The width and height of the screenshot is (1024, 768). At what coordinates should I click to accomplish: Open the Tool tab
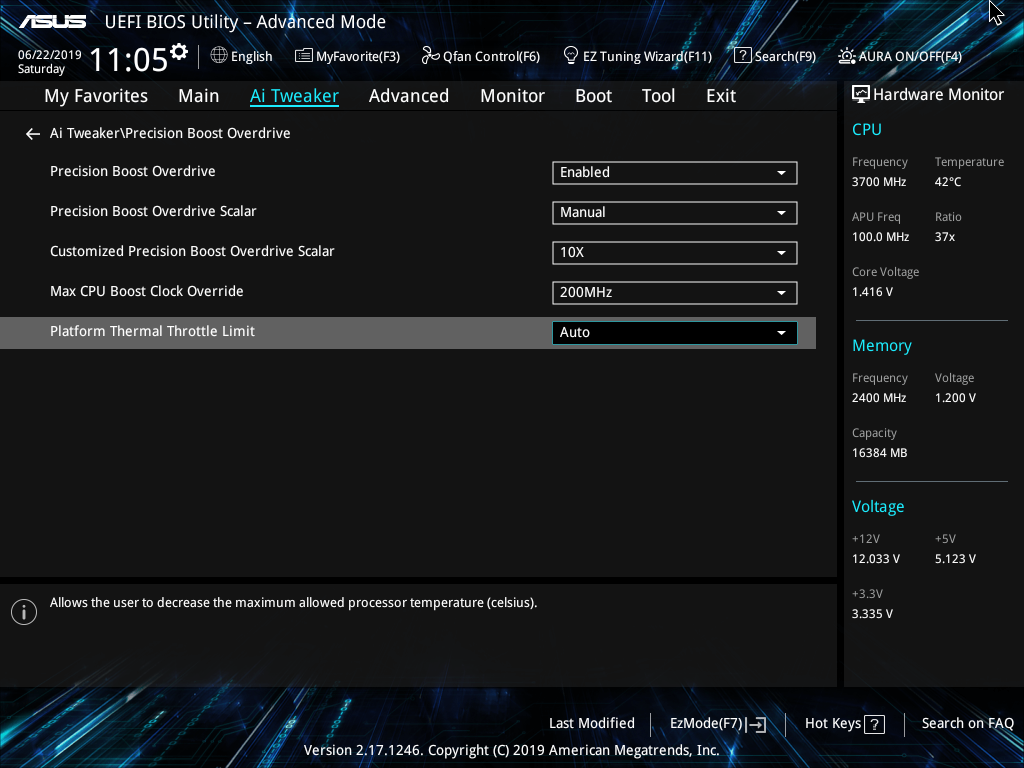(x=658, y=96)
